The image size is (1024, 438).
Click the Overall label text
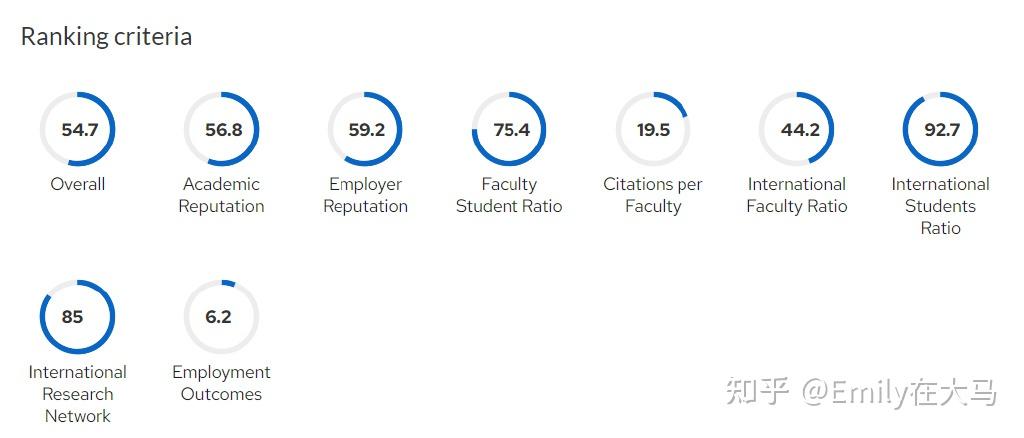[78, 184]
